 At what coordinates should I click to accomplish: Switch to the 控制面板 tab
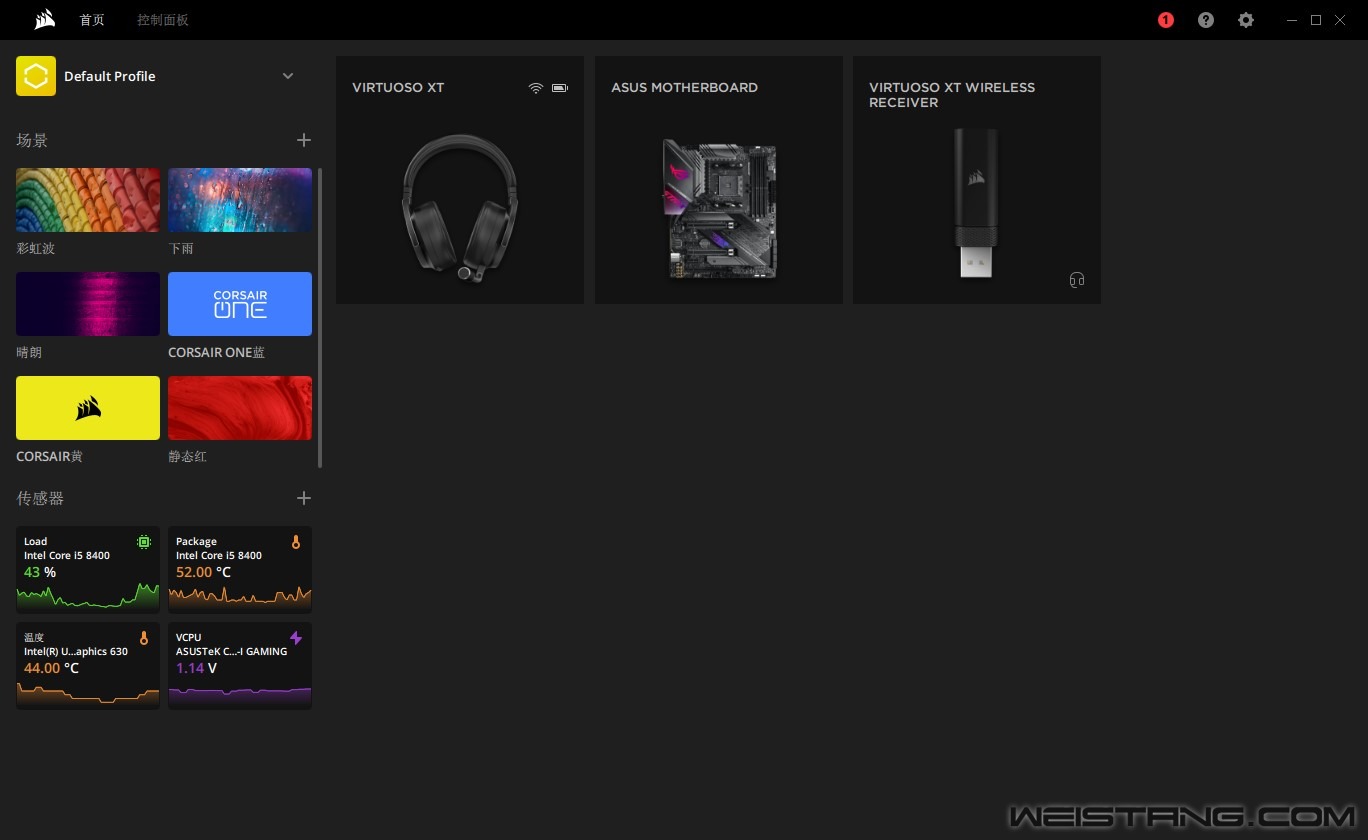point(163,20)
